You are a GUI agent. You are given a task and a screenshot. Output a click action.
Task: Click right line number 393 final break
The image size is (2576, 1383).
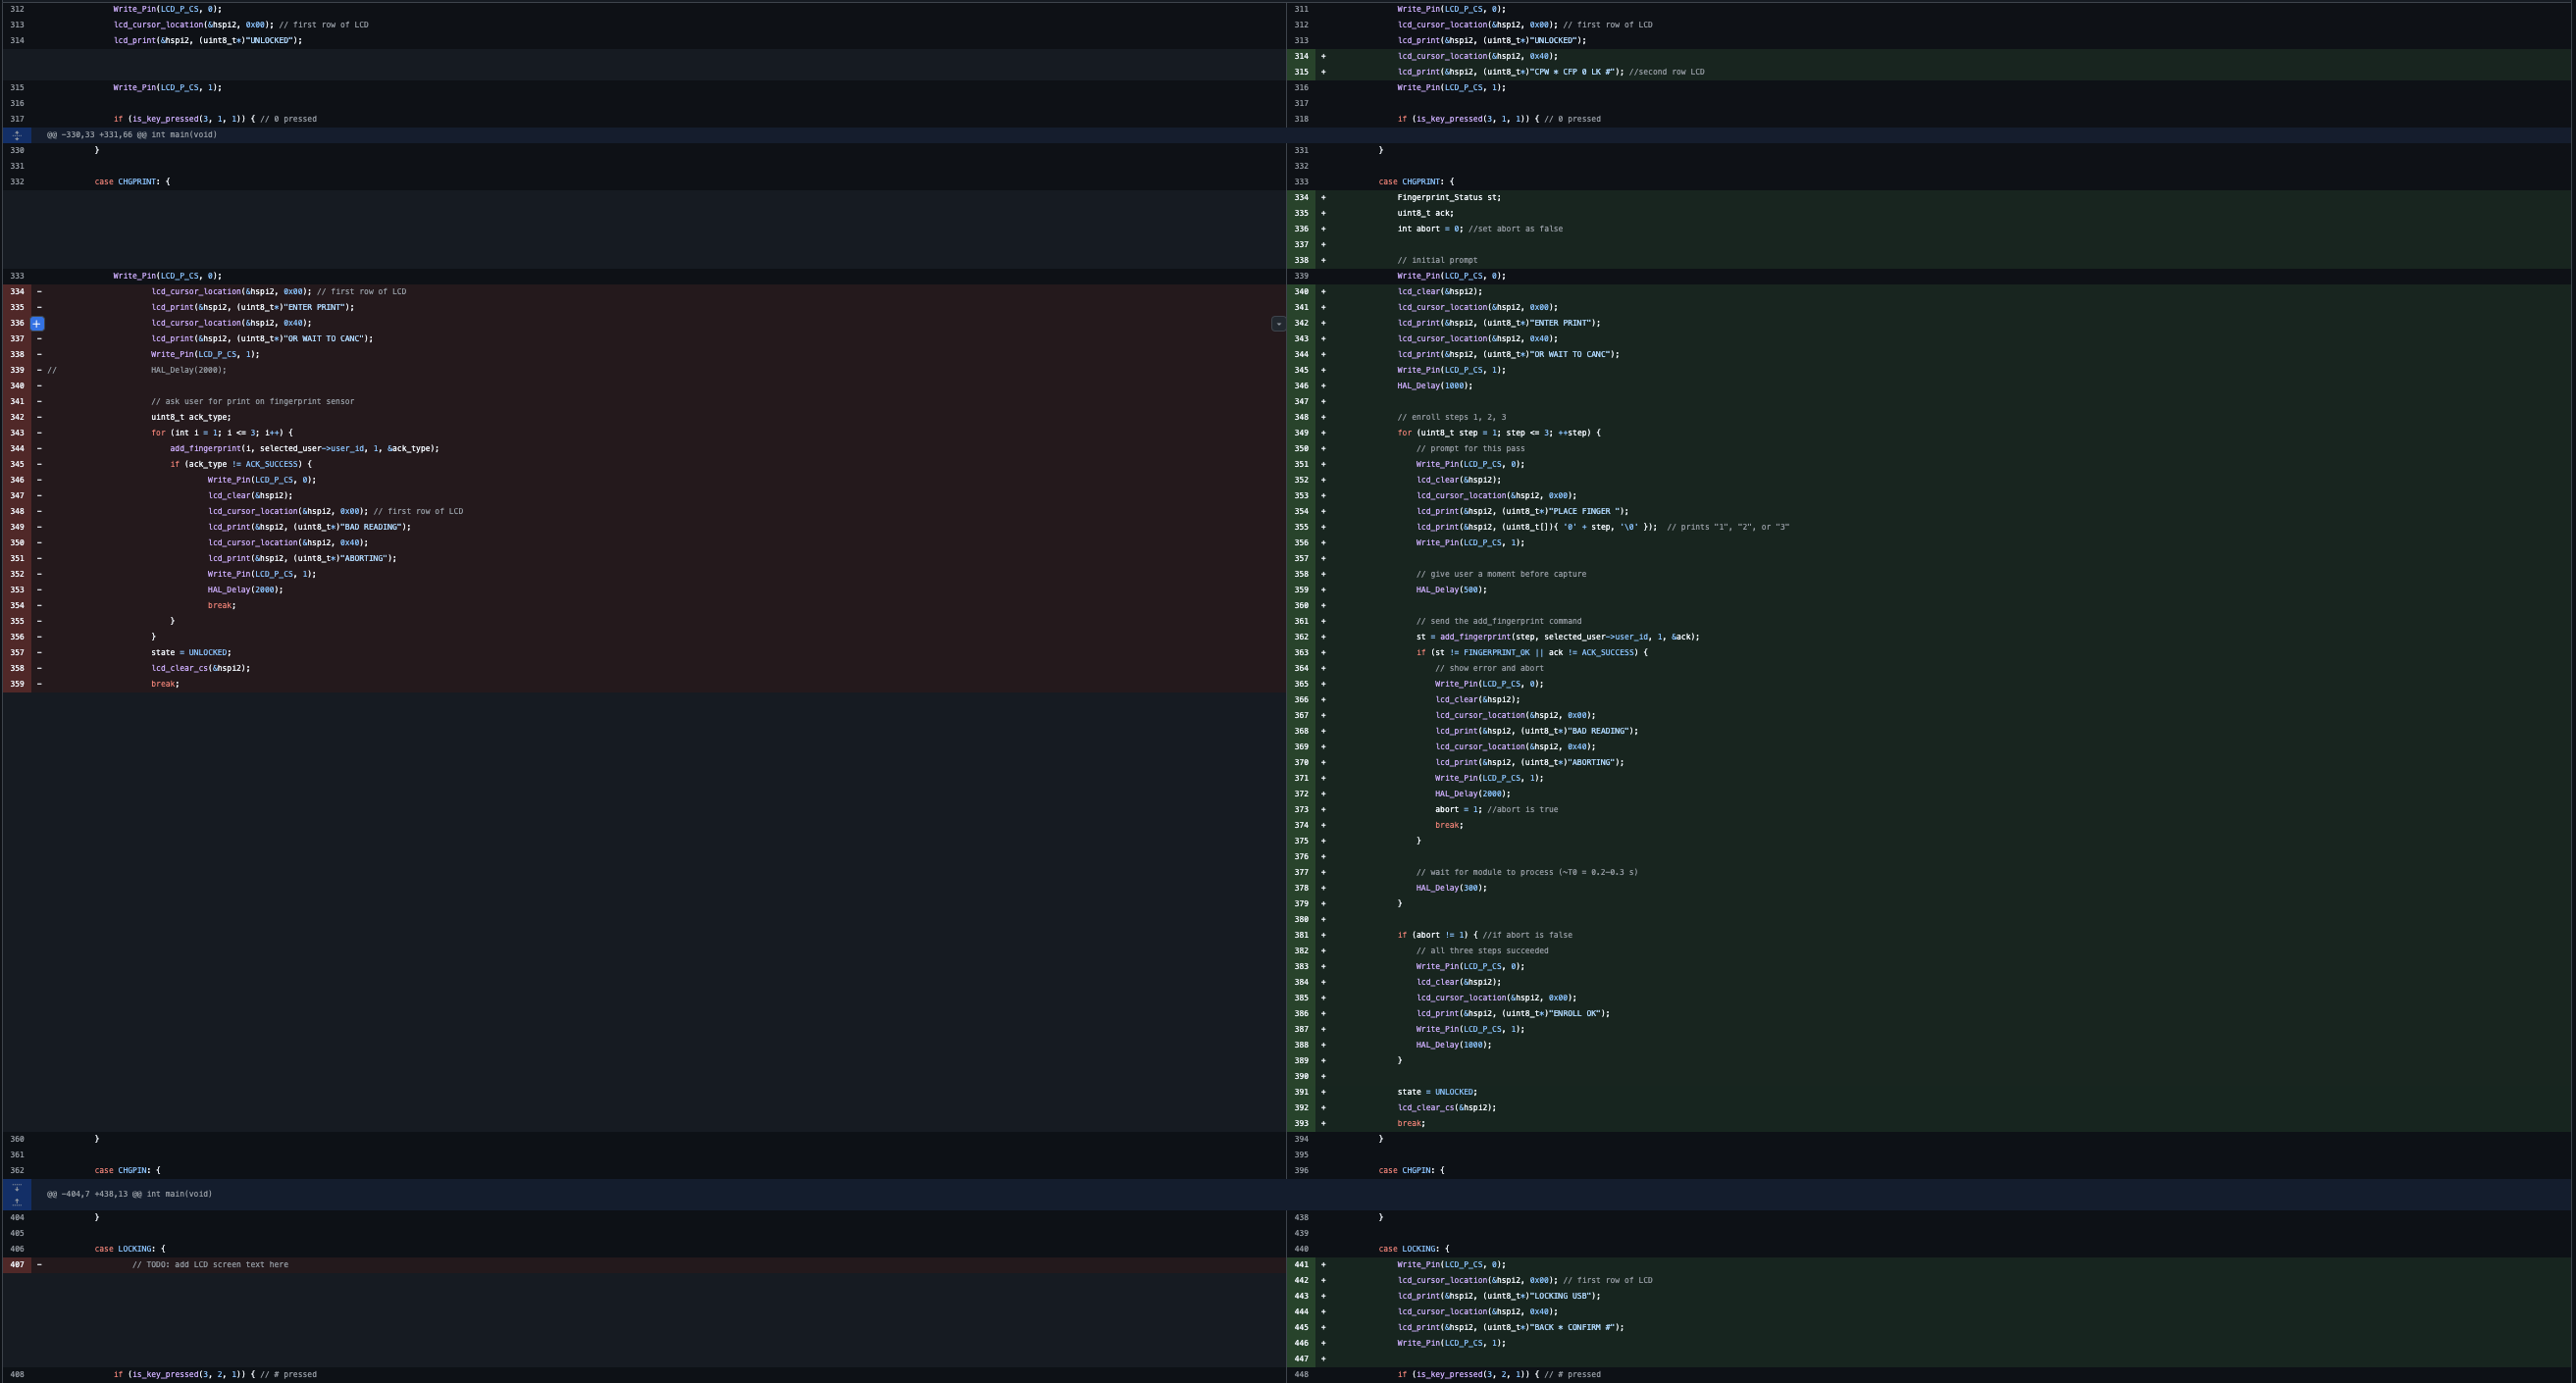pos(1301,1124)
